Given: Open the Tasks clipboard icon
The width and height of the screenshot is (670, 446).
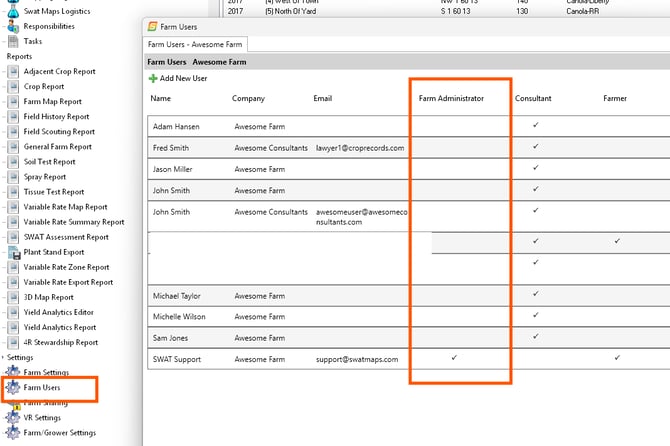Looking at the screenshot, I should point(13,41).
